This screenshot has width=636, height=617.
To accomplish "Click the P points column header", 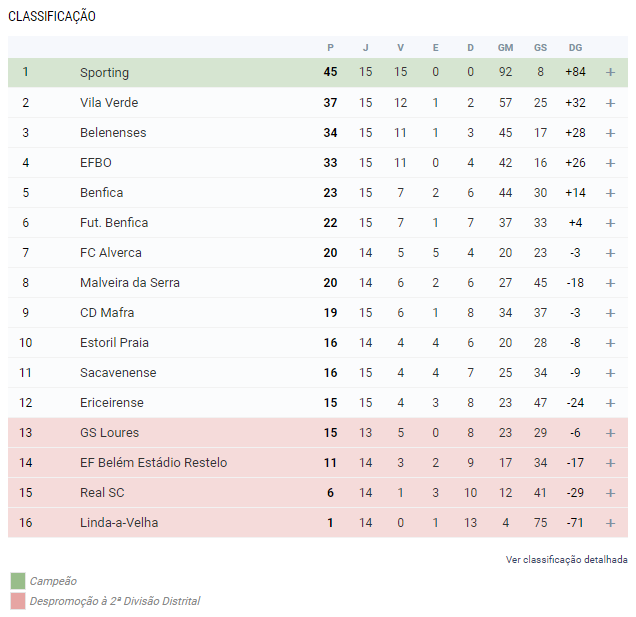I will 330,47.
